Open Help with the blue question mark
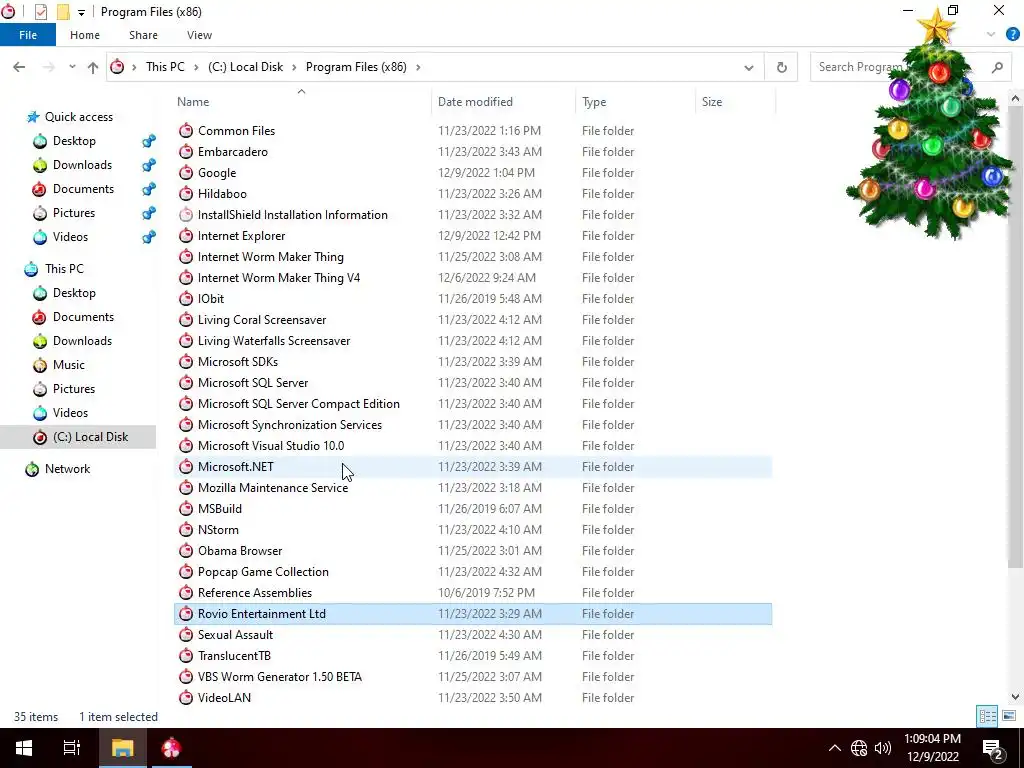The height and width of the screenshot is (768, 1024). [1012, 35]
